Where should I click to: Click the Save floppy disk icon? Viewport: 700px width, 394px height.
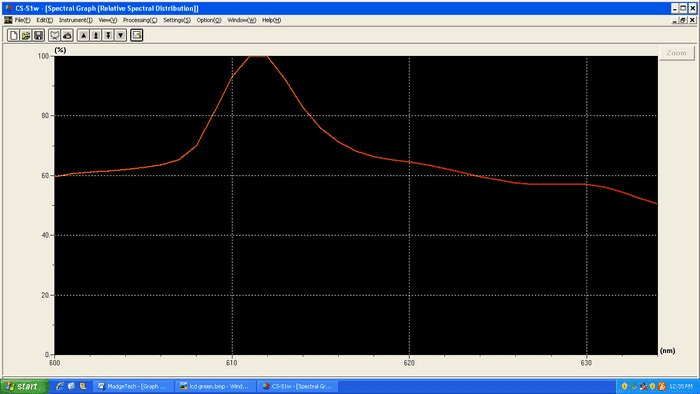(x=38, y=35)
